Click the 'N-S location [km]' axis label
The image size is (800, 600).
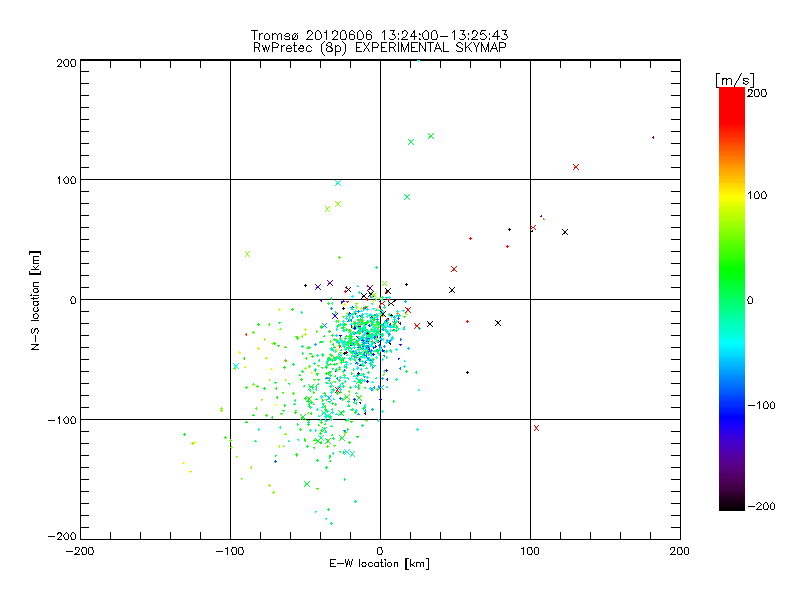[35, 300]
